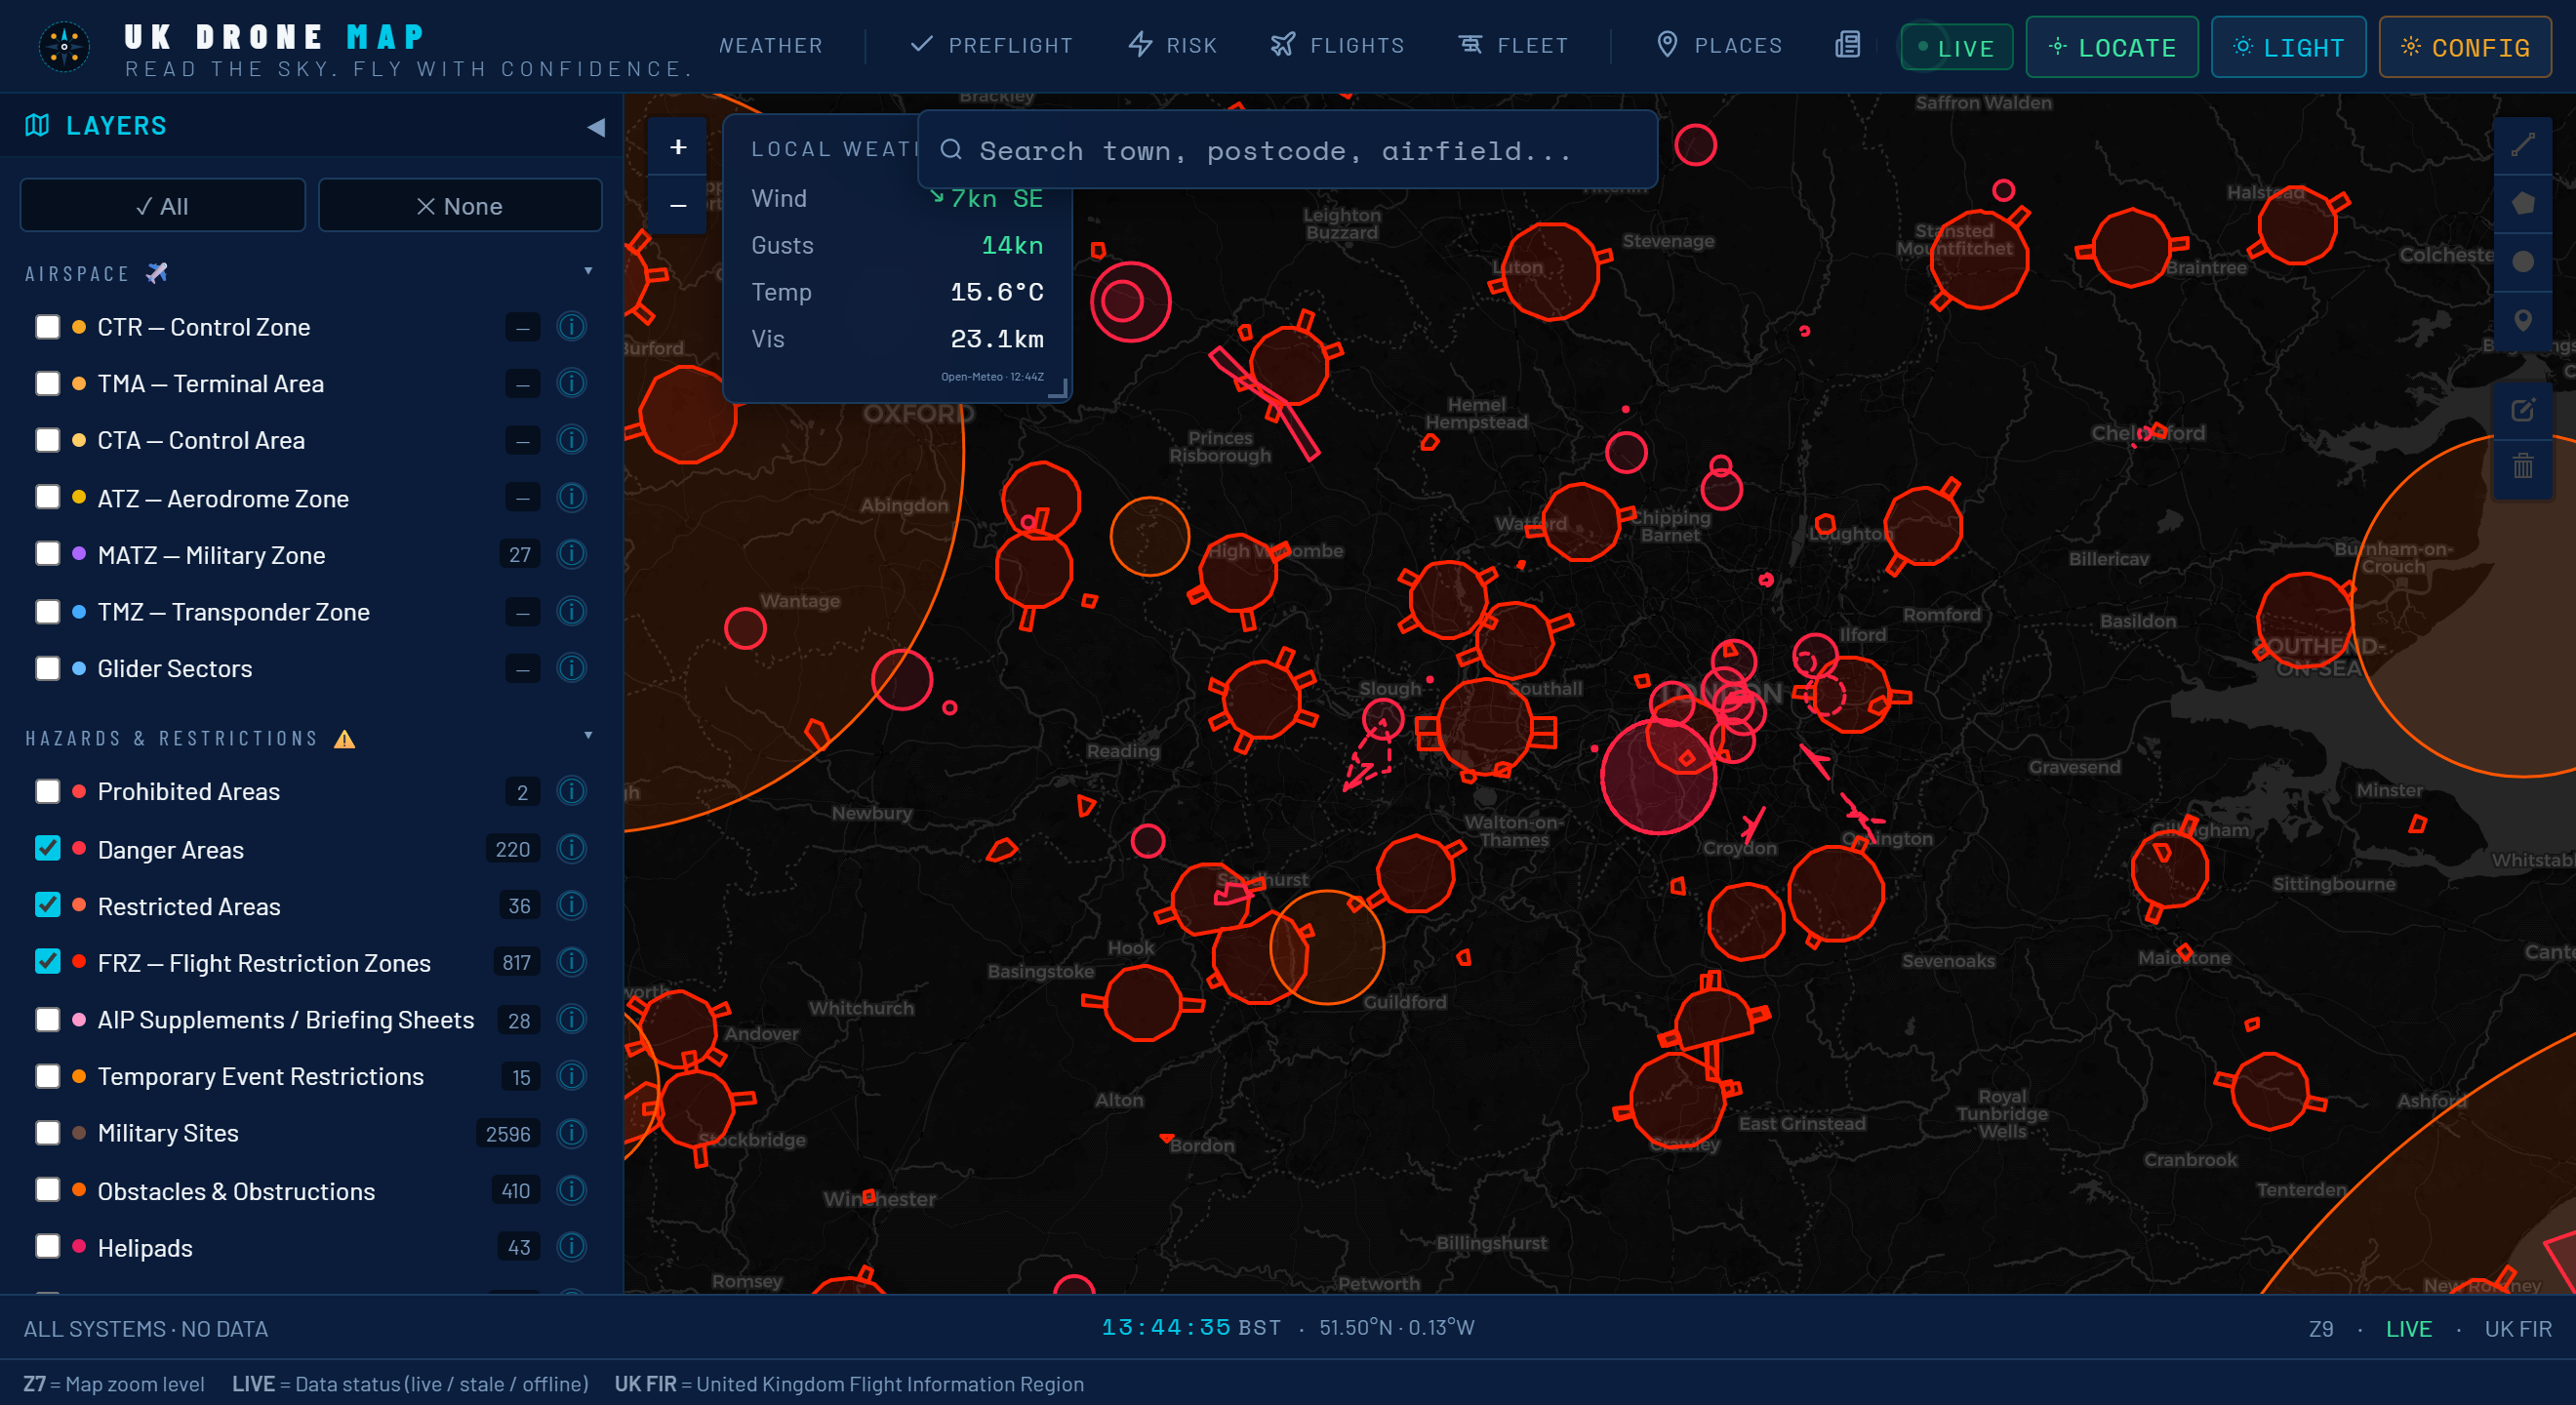Image resolution: width=2576 pixels, height=1405 pixels.
Task: Zoom in on the map with plus
Action: click(x=678, y=147)
